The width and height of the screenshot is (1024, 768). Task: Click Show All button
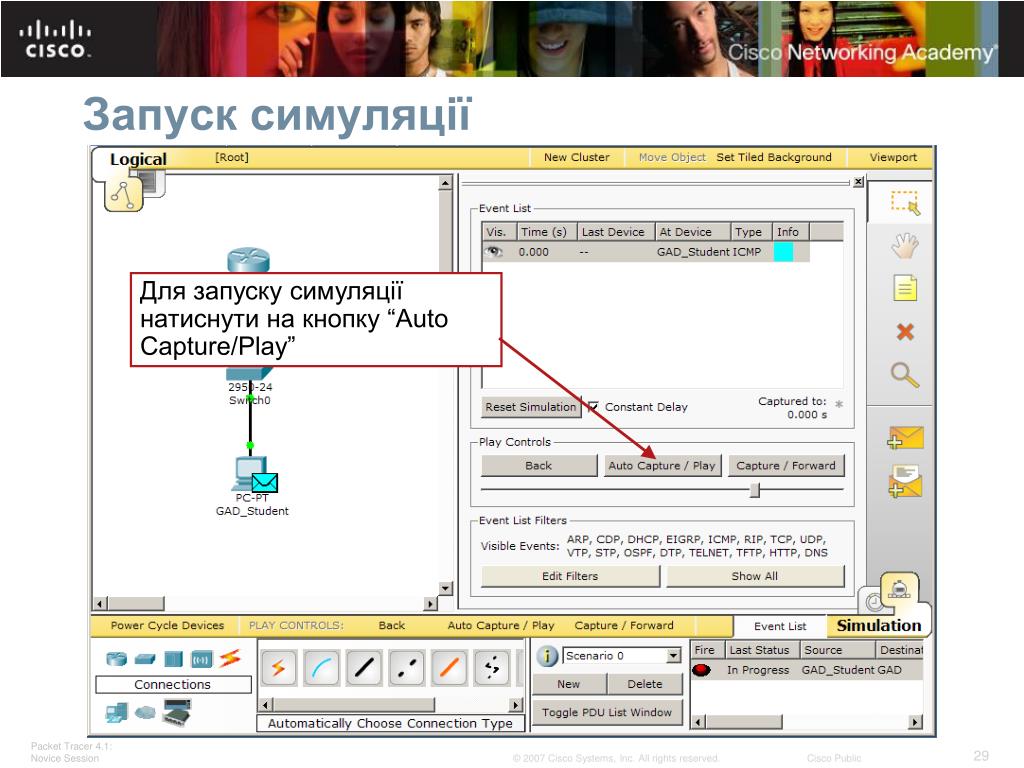[x=755, y=576]
